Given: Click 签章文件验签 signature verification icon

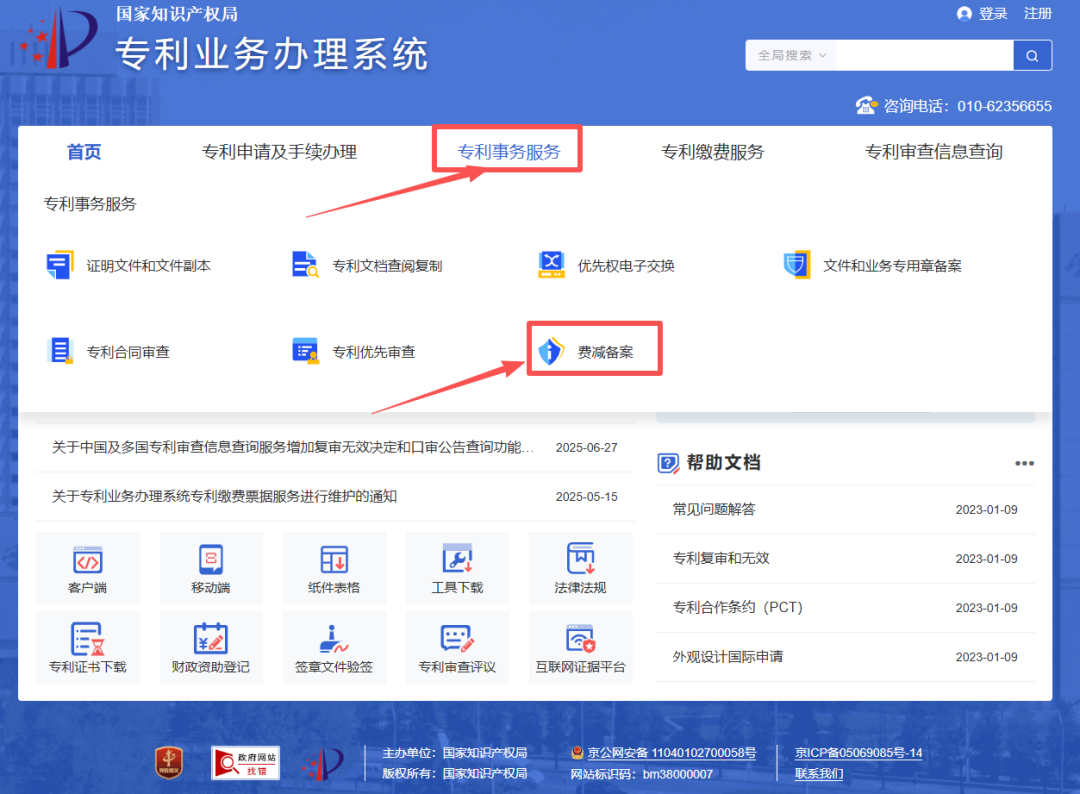Looking at the screenshot, I should click(x=334, y=646).
